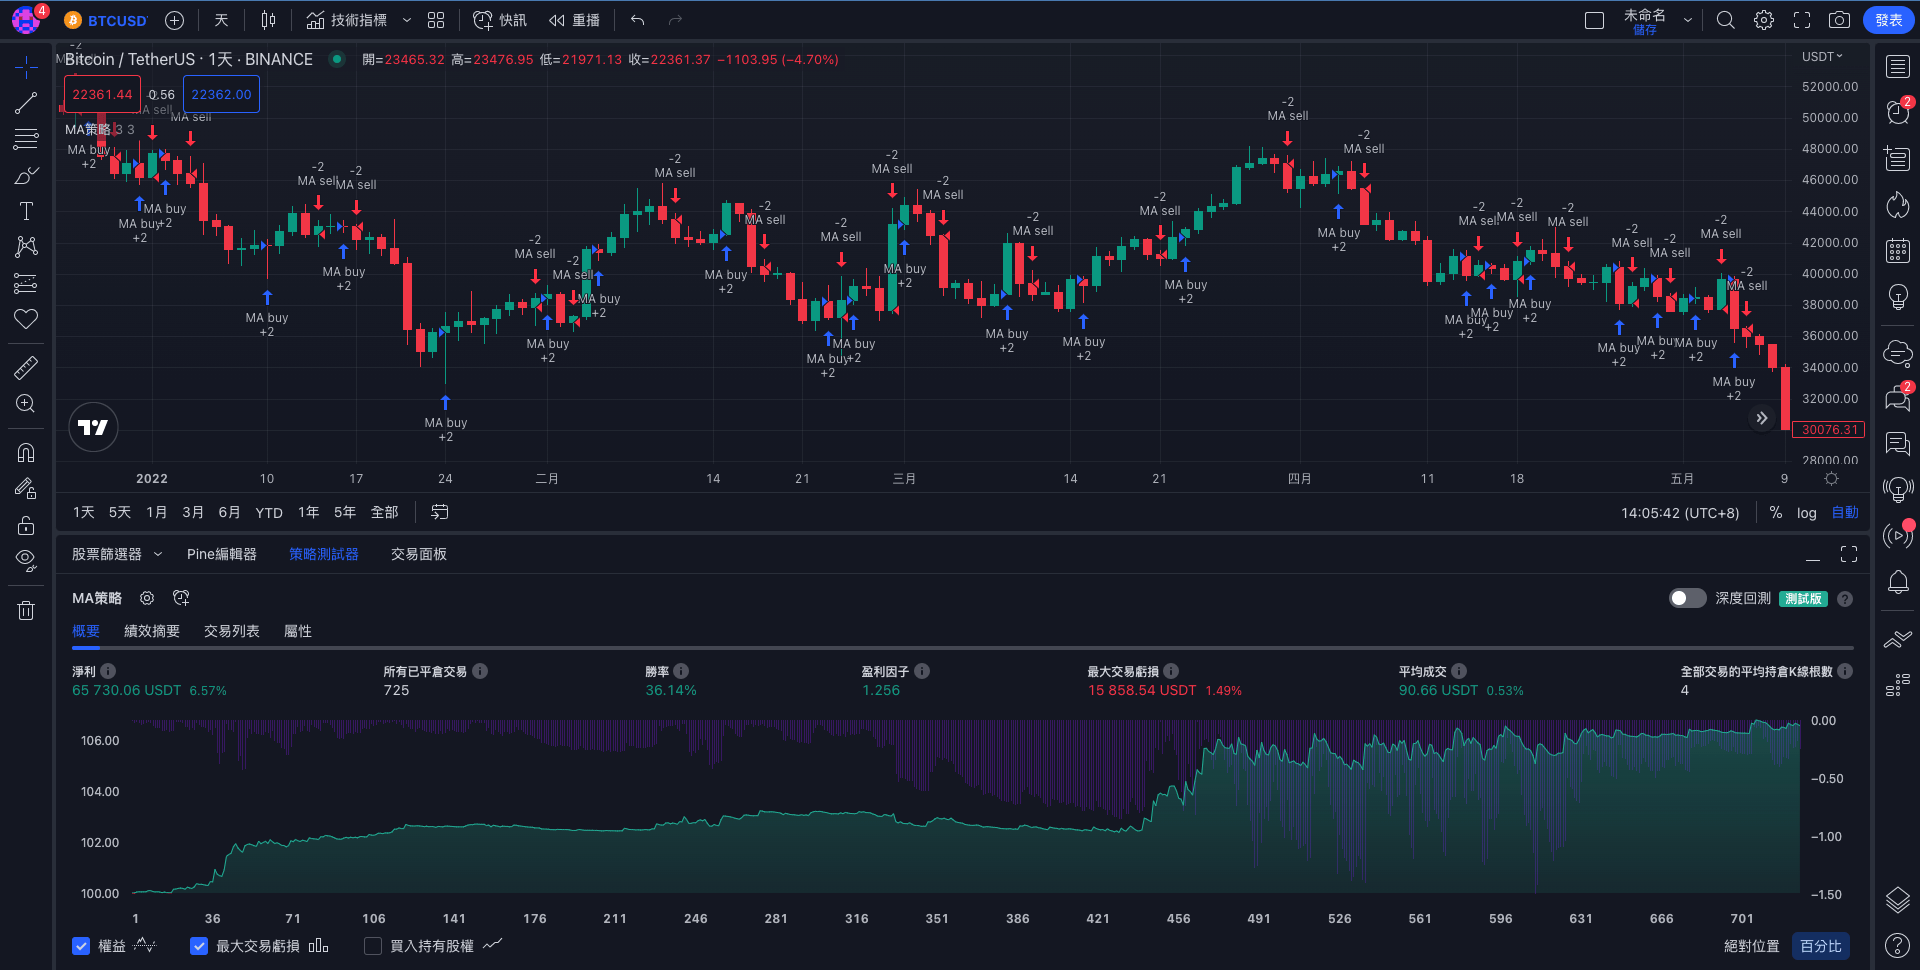The width and height of the screenshot is (1920, 970).
Task: Toggle log scale mode
Action: point(1806,513)
